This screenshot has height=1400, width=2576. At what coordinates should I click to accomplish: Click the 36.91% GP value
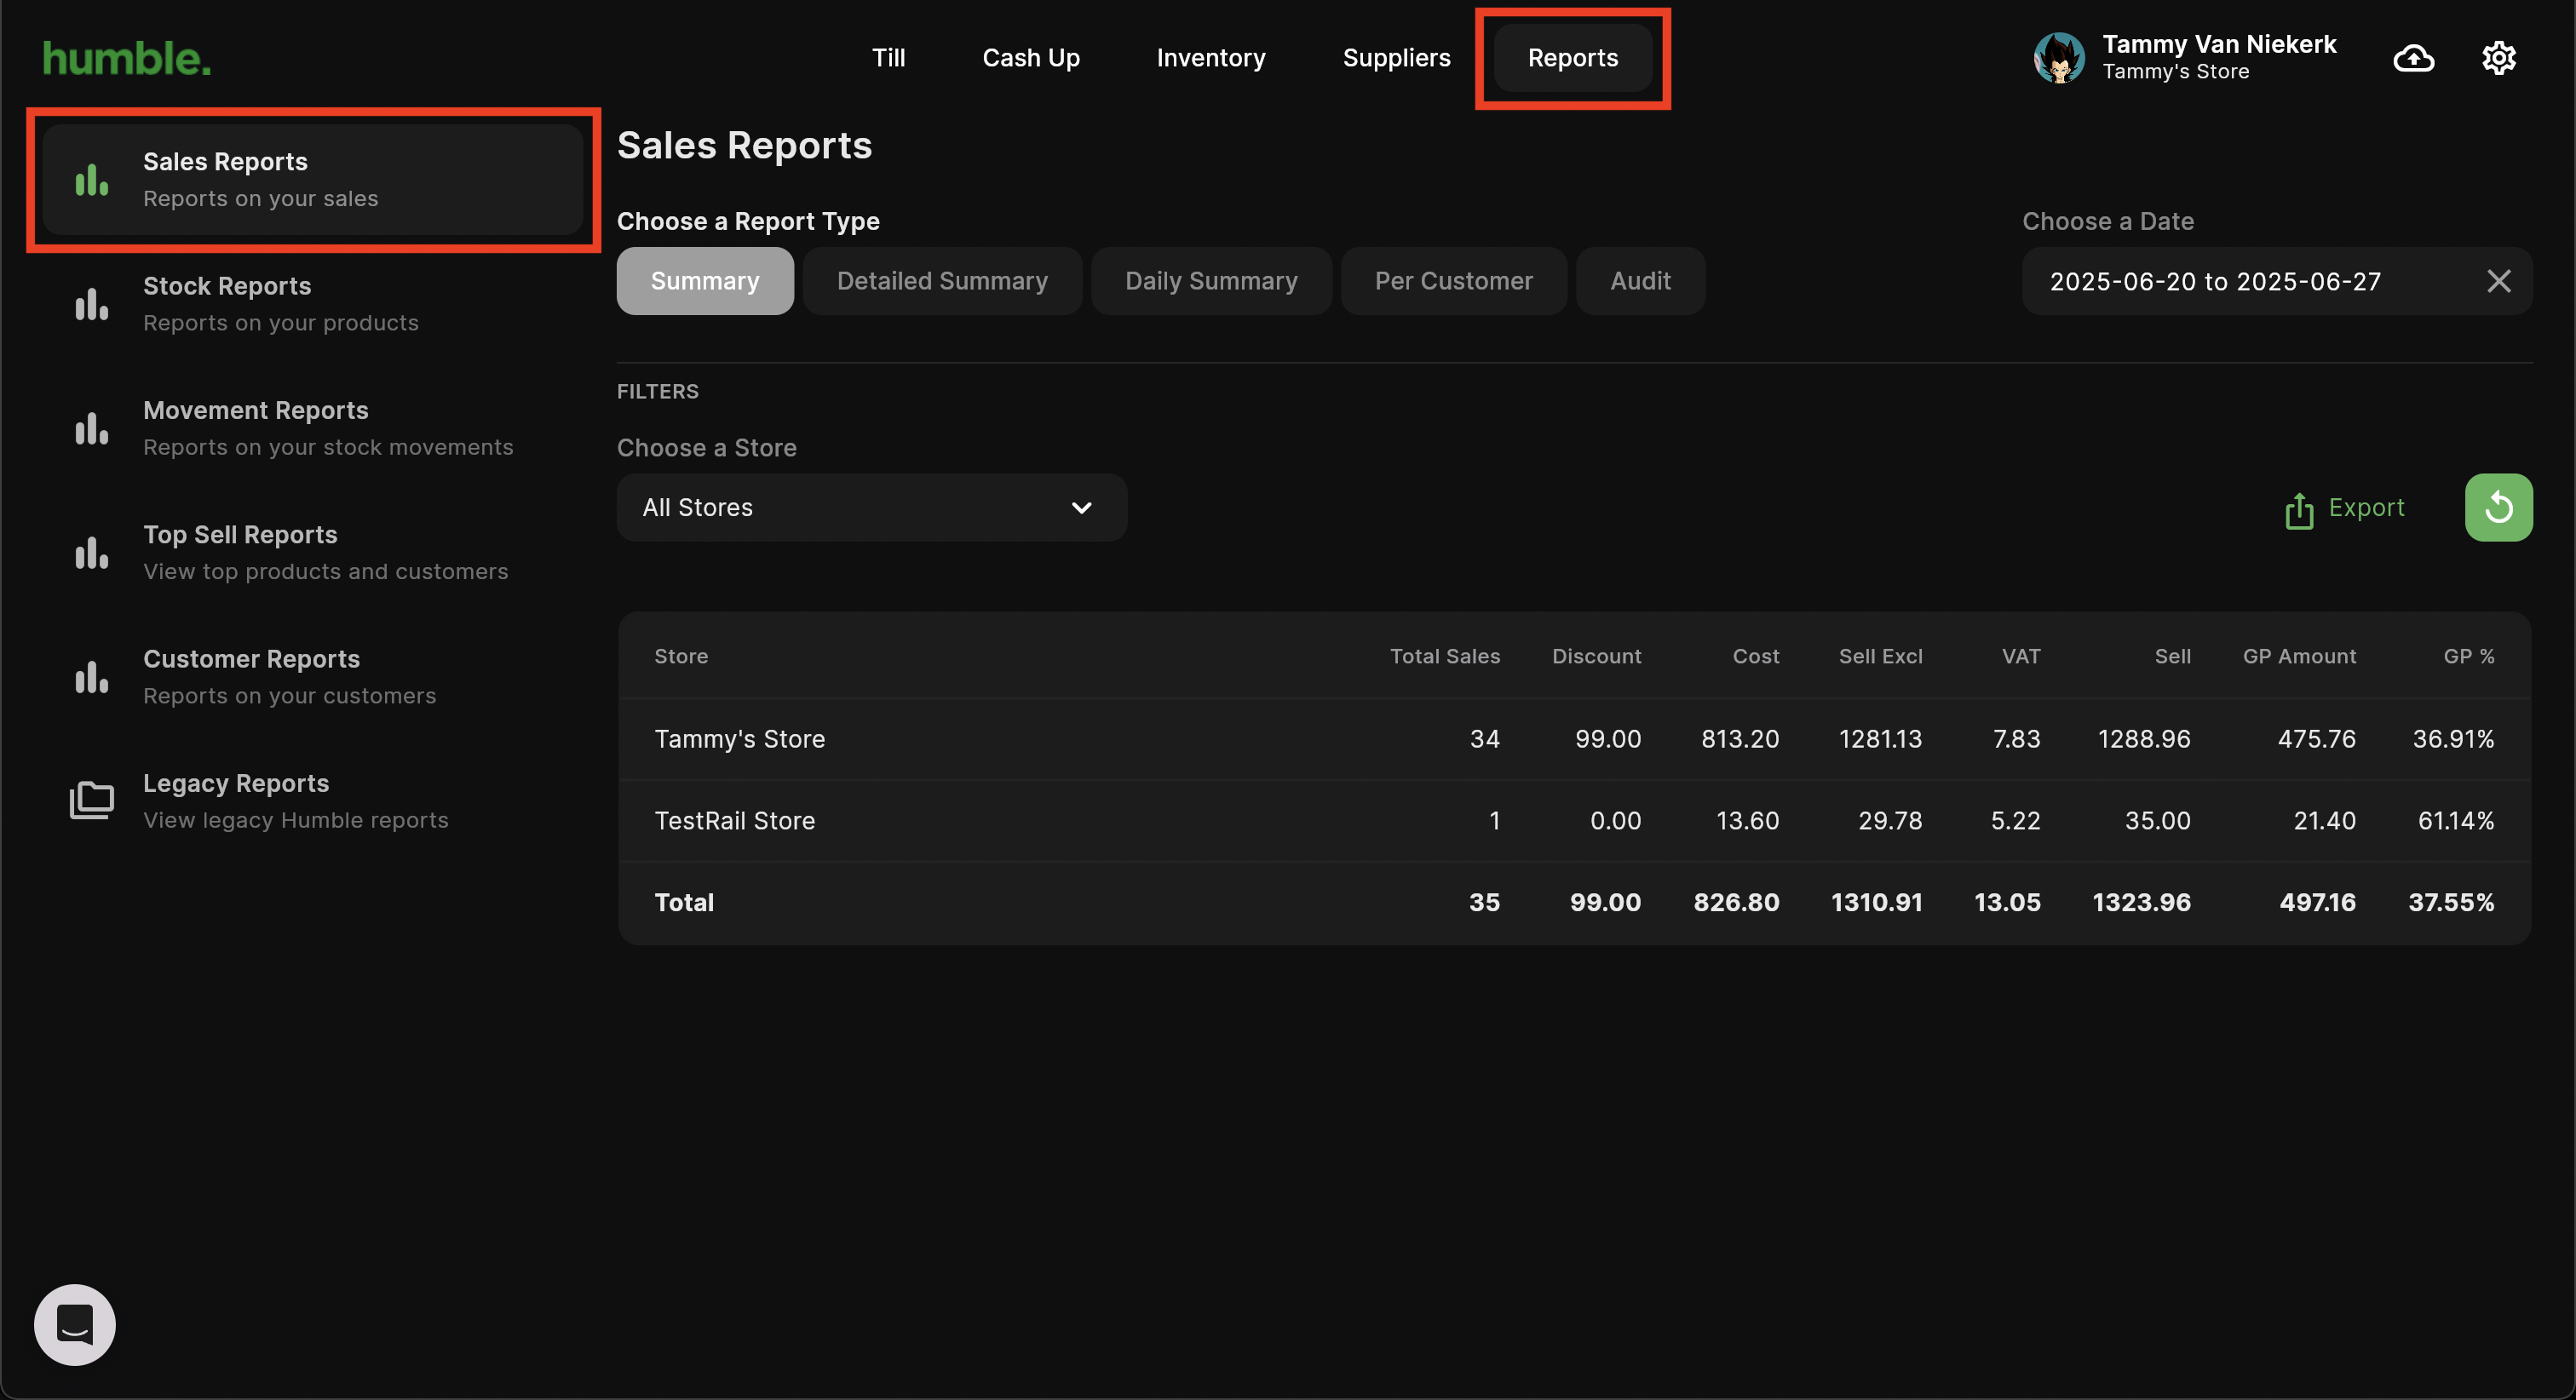pos(2453,739)
